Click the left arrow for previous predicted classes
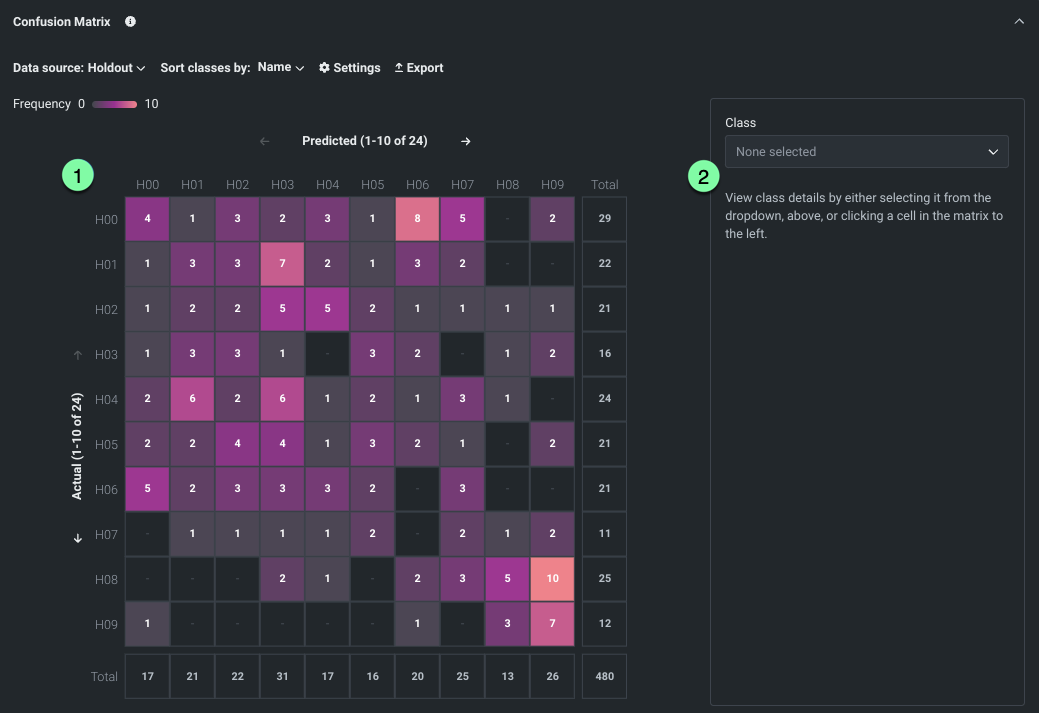 [265, 141]
